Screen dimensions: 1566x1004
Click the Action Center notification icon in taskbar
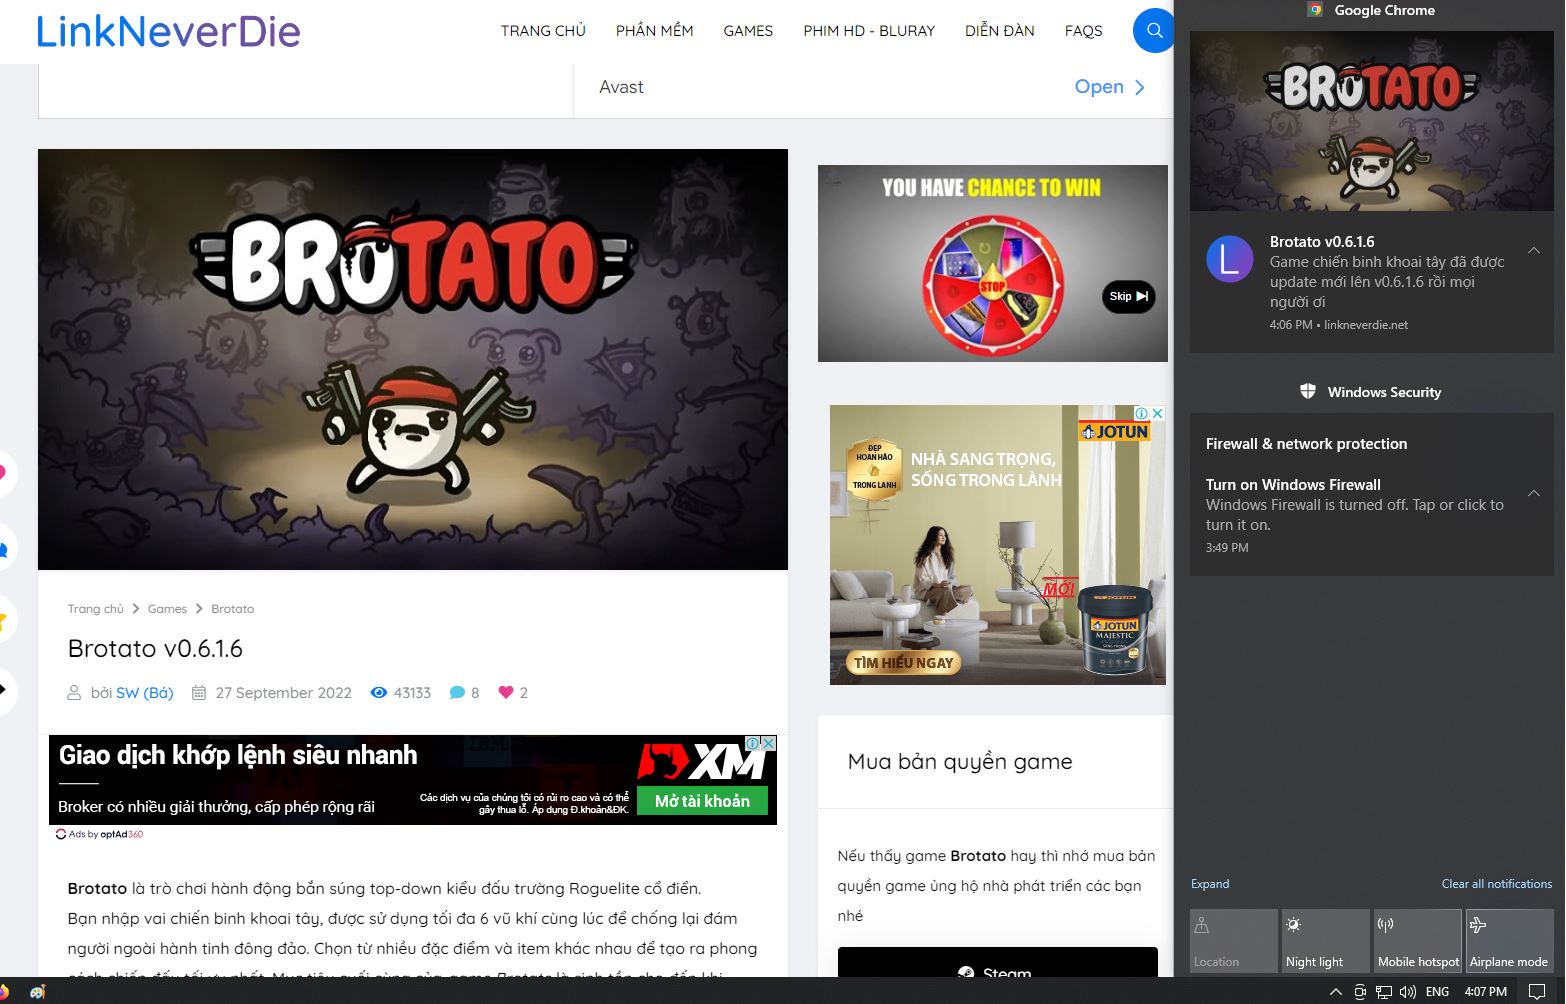1537,992
